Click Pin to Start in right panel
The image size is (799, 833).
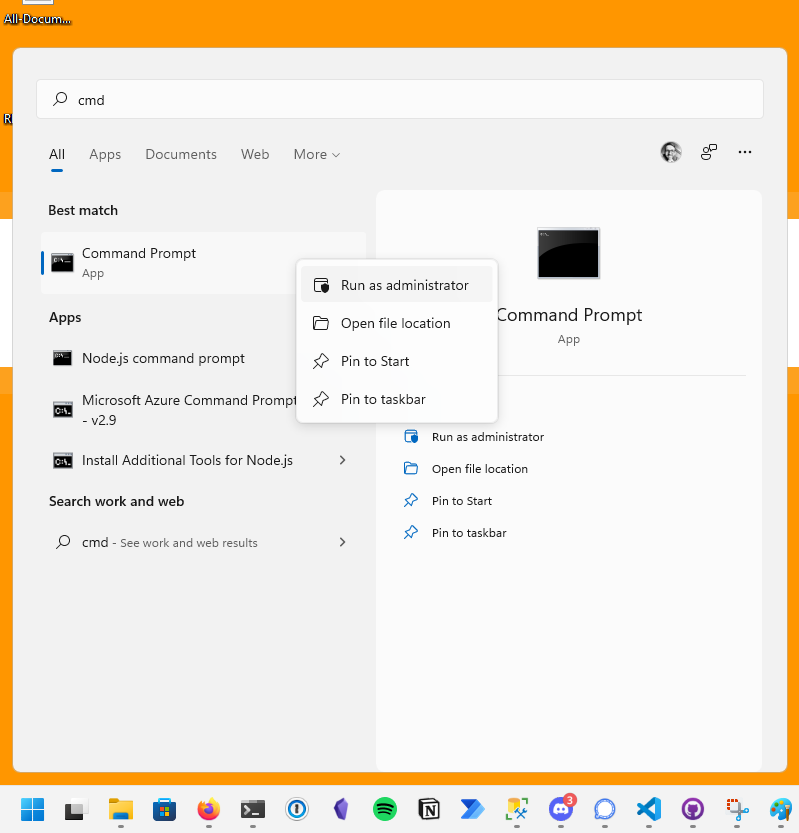coord(461,501)
